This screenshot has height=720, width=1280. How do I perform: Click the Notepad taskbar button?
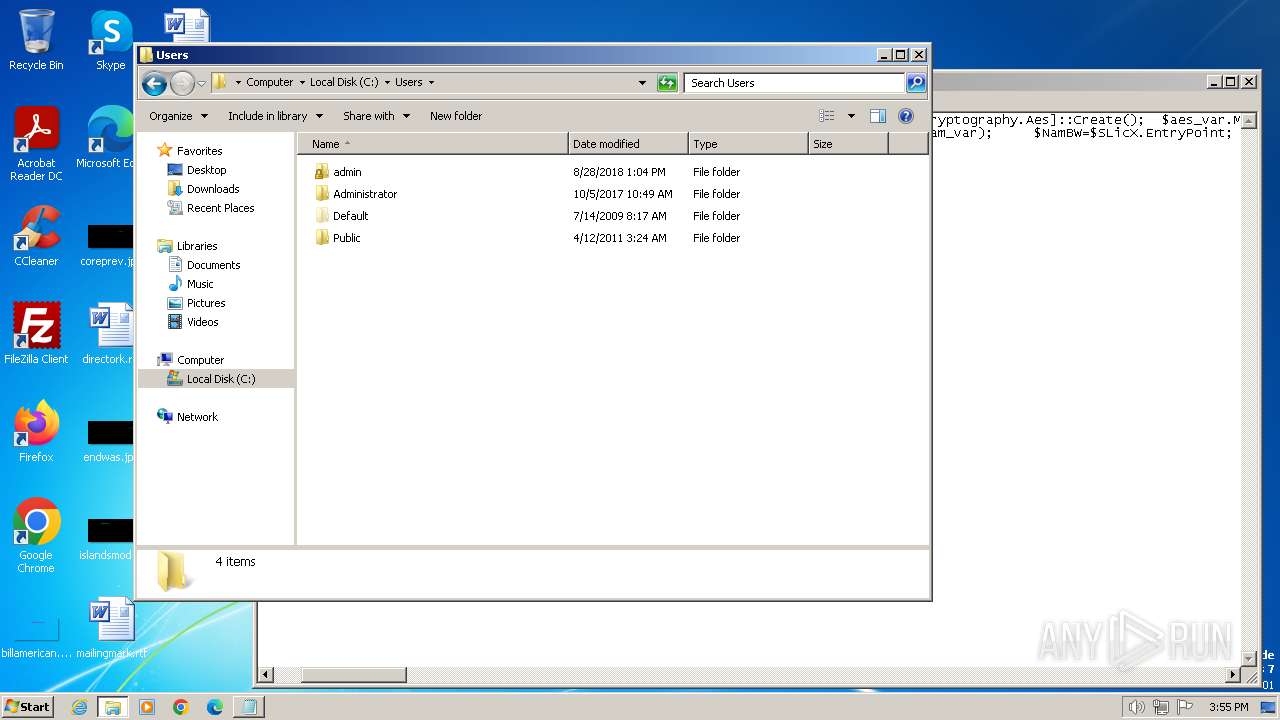(248, 707)
